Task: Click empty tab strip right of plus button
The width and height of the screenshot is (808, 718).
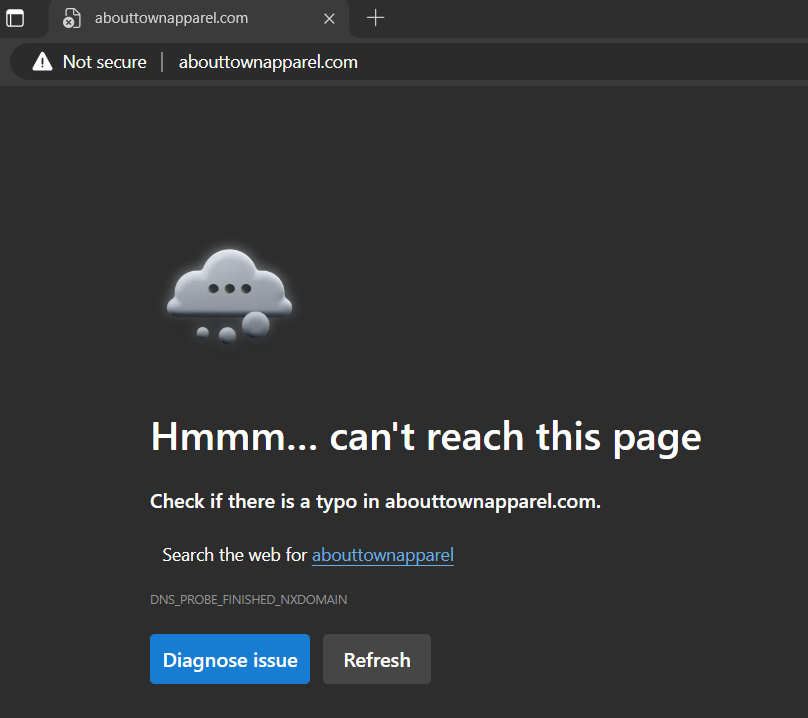Action: pos(600,18)
